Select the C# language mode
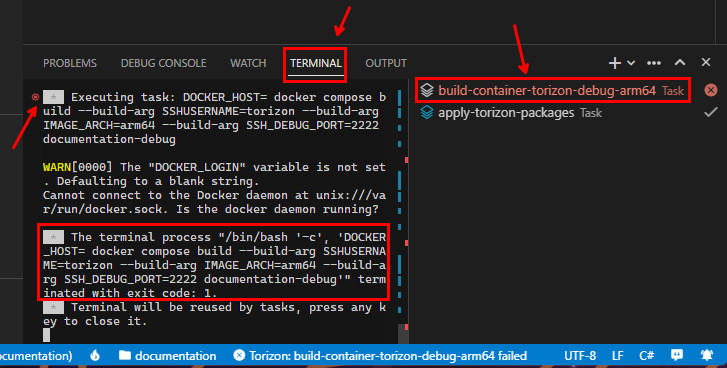This screenshot has width=727, height=368. coord(647,356)
